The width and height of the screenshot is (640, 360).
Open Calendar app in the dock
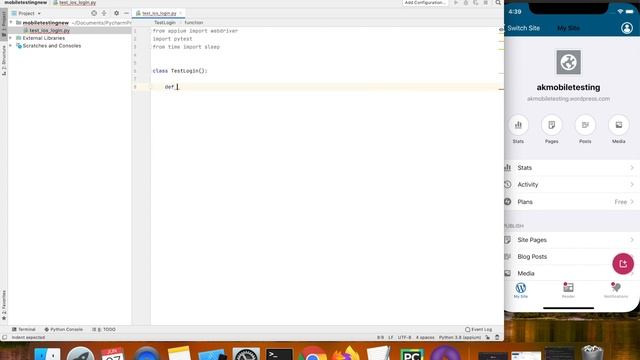[113, 353]
